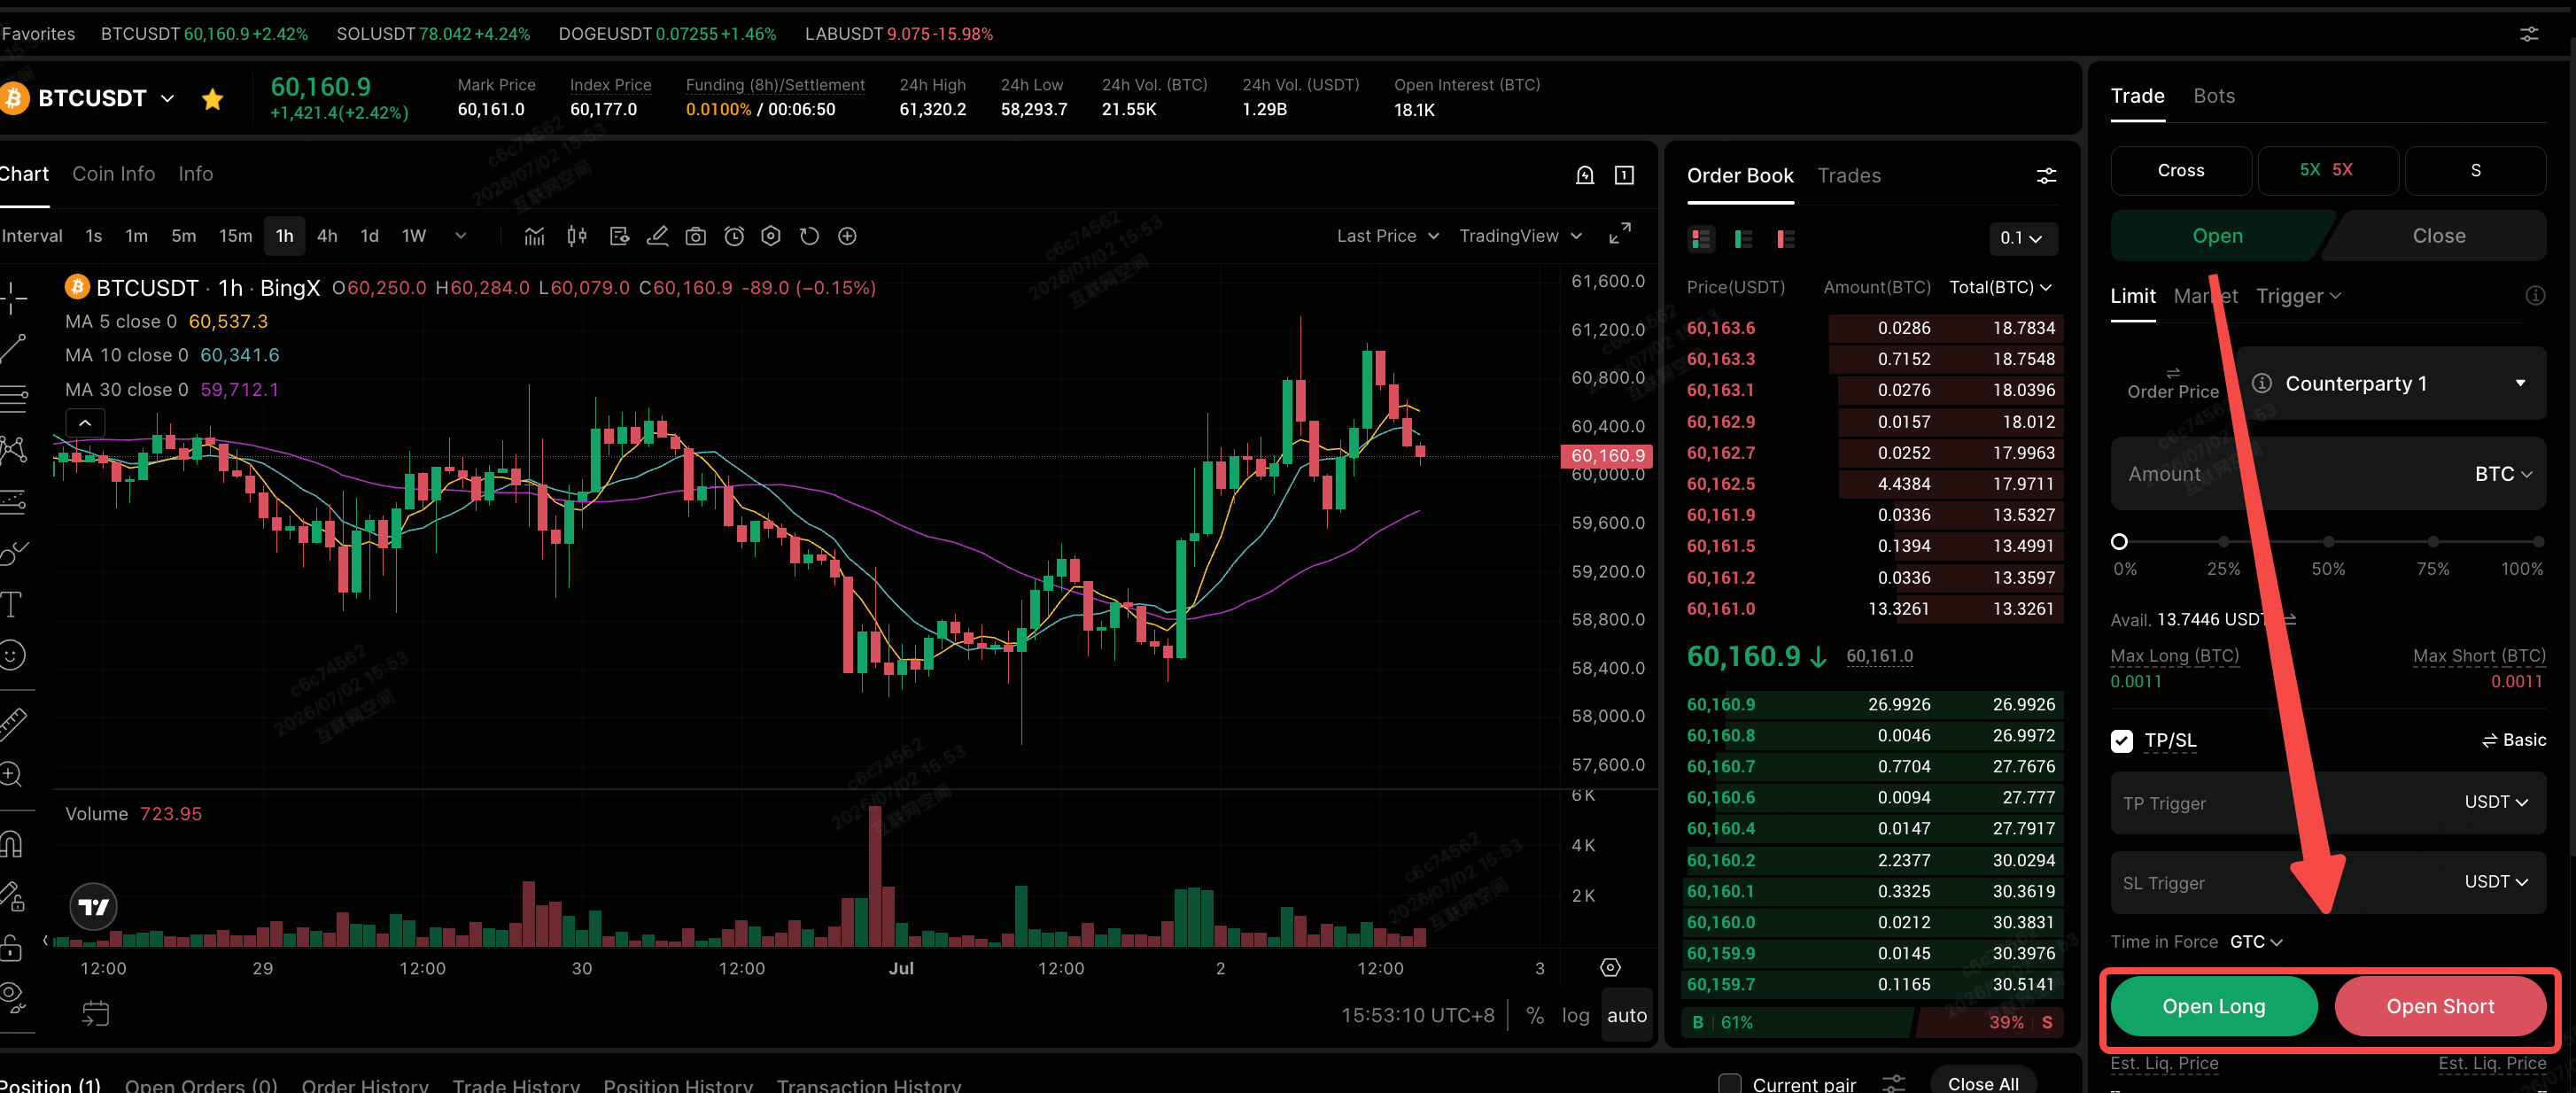This screenshot has height=1093, width=2576.
Task: Check the Current pair checkbox
Action: [x=1730, y=1084]
